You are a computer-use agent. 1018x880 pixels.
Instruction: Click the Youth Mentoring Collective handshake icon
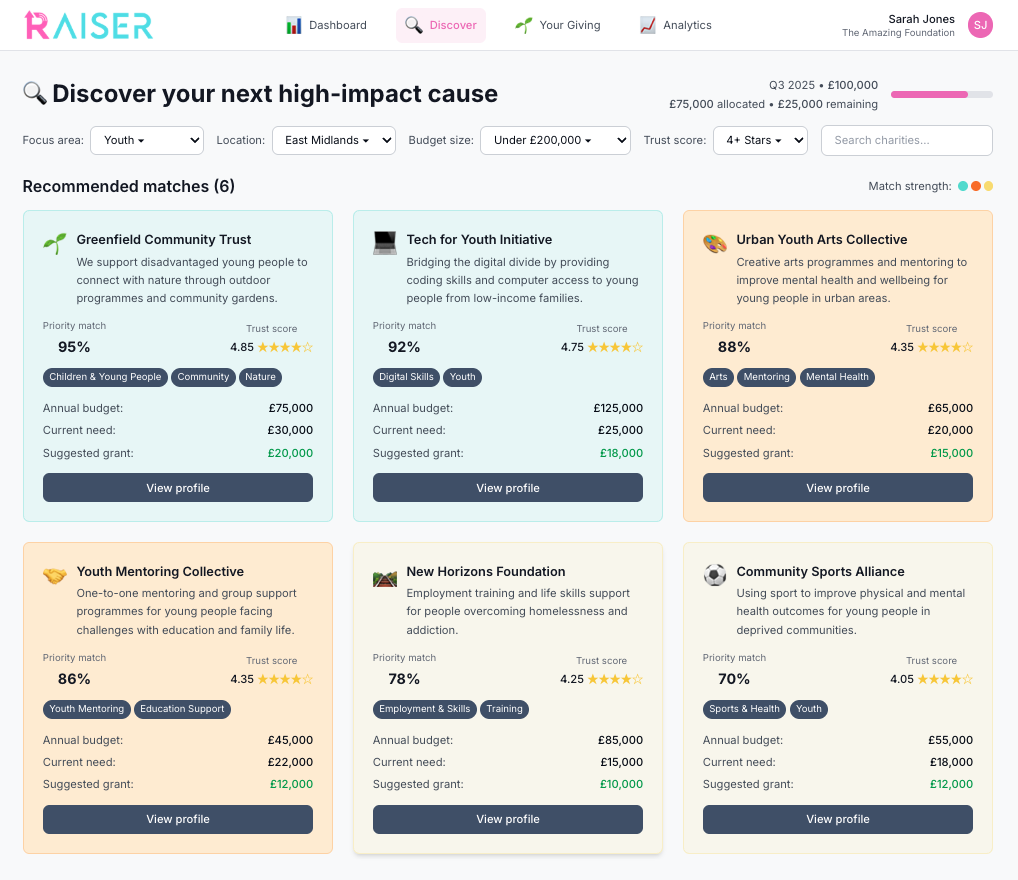coord(55,575)
